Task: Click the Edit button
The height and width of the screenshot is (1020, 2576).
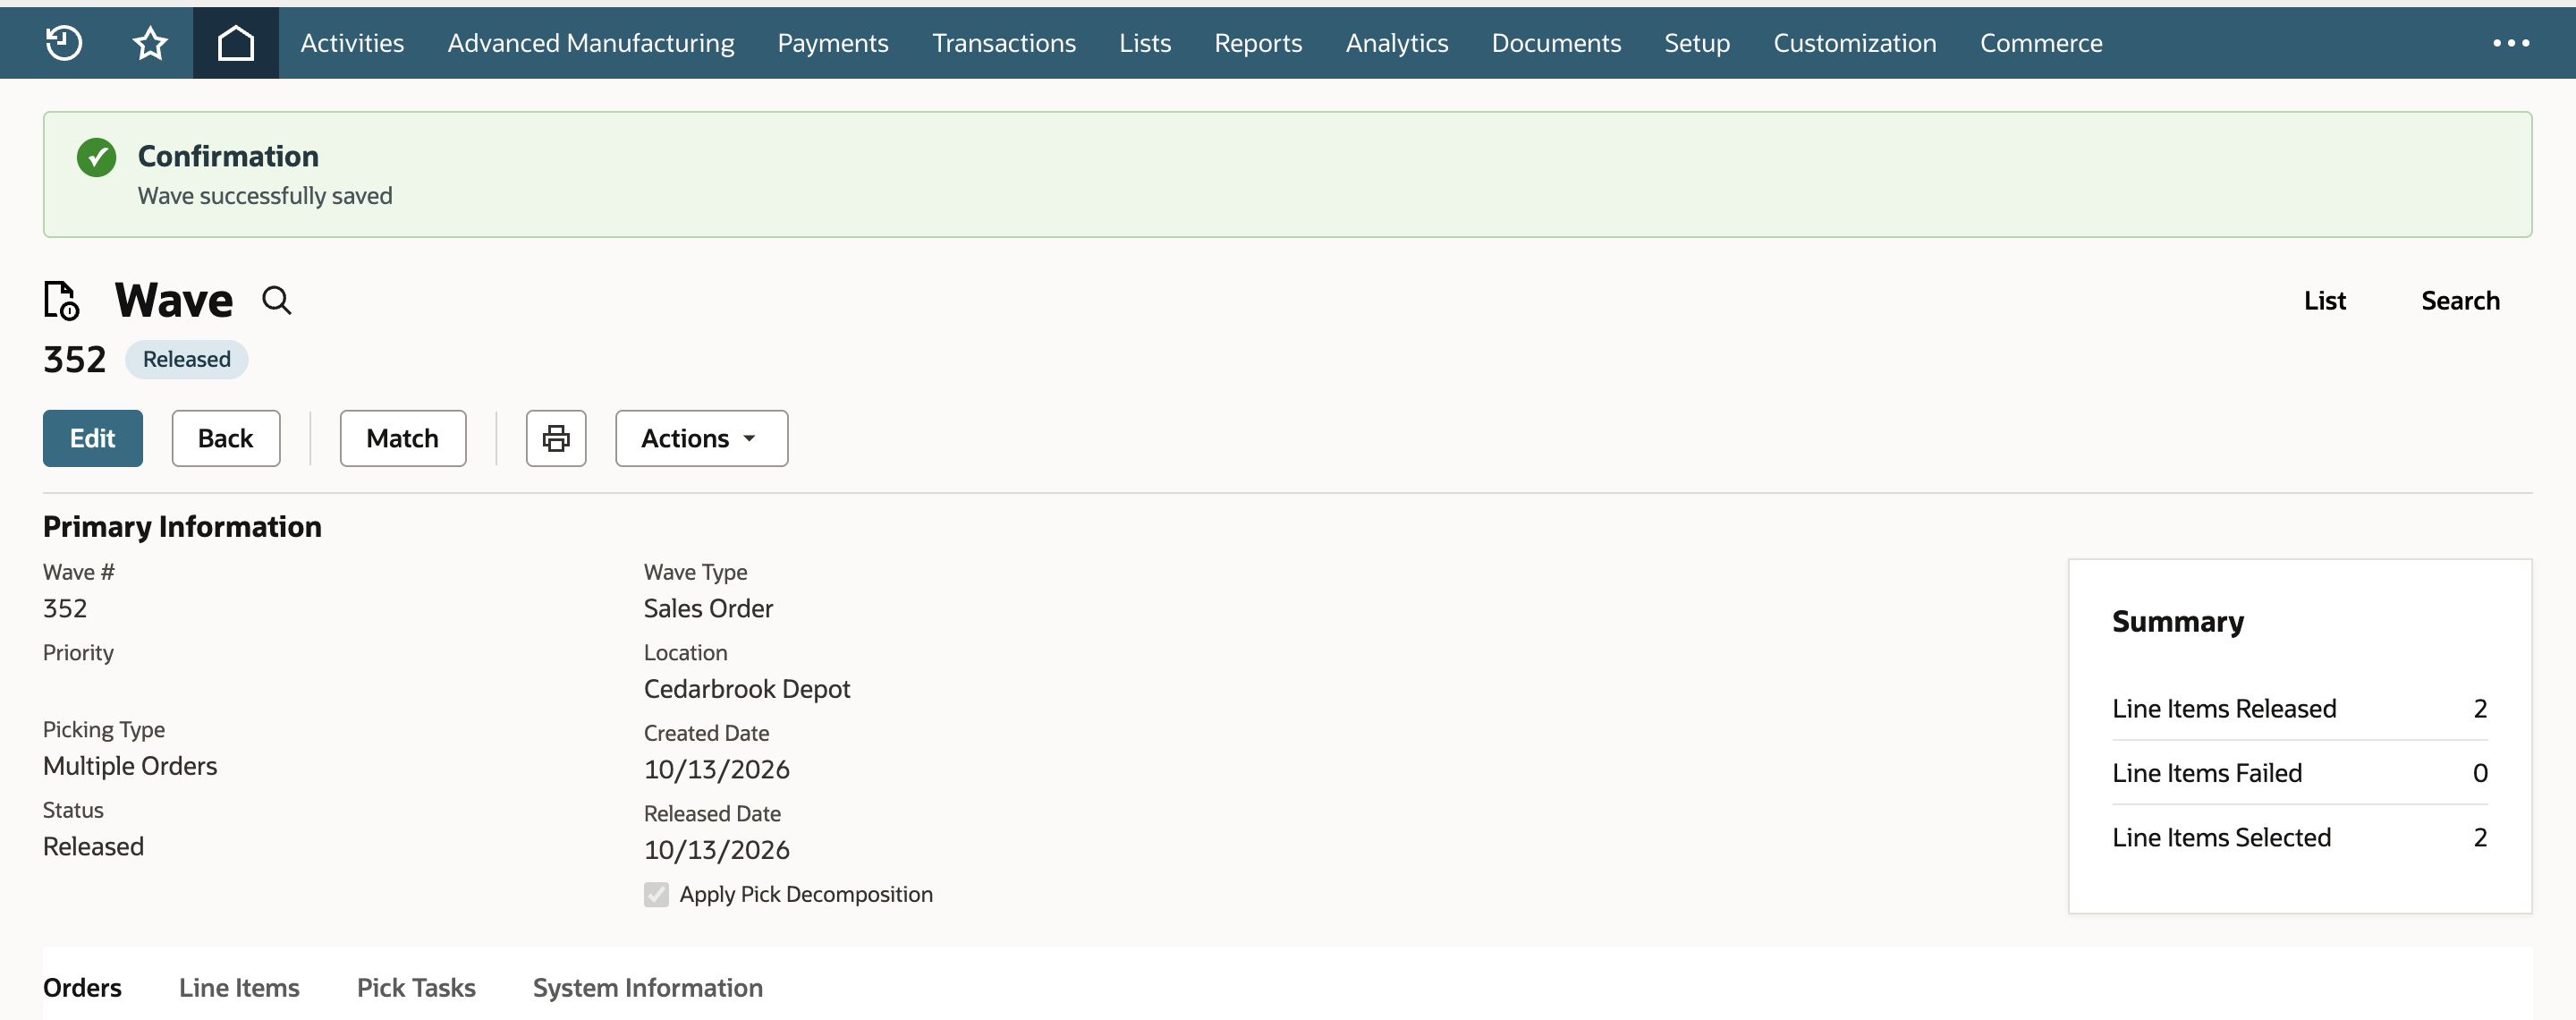Action: pyautogui.click(x=93, y=438)
